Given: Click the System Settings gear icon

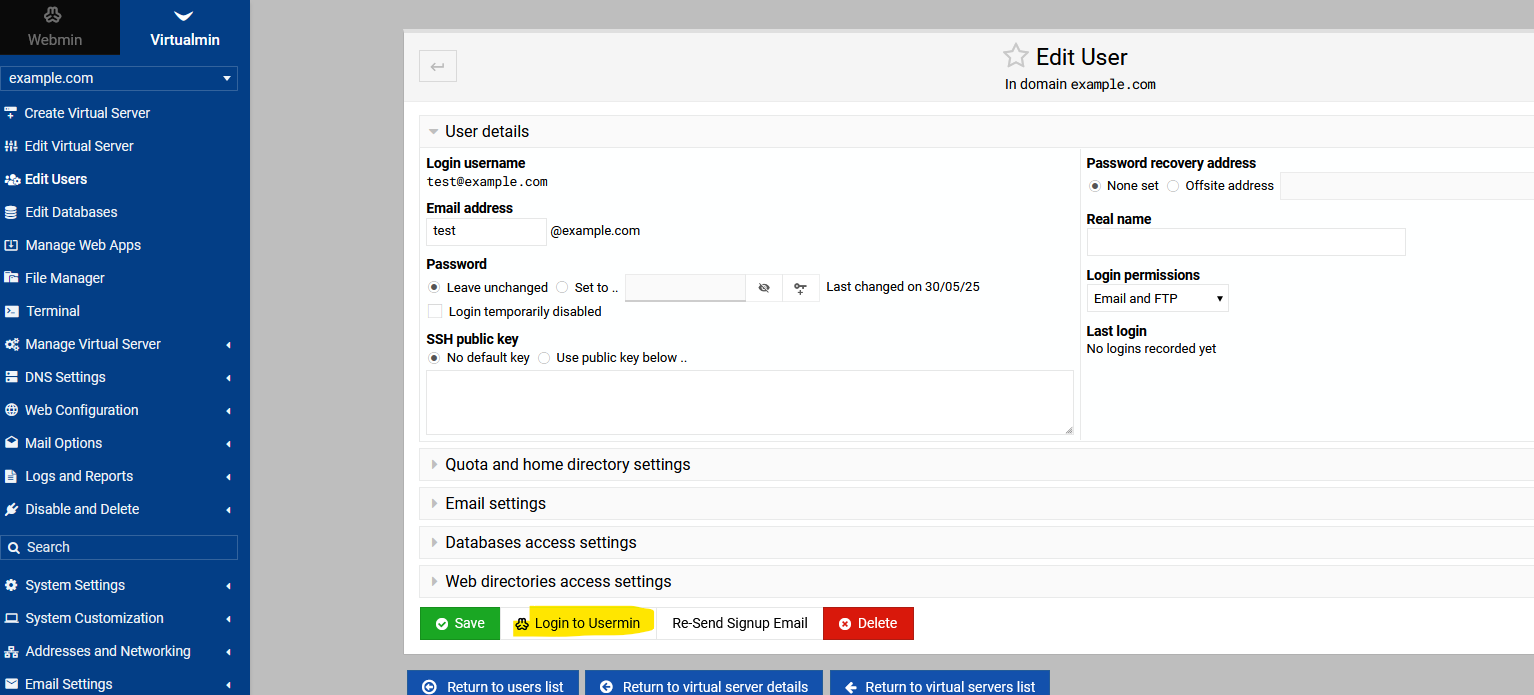Looking at the screenshot, I should point(12,585).
